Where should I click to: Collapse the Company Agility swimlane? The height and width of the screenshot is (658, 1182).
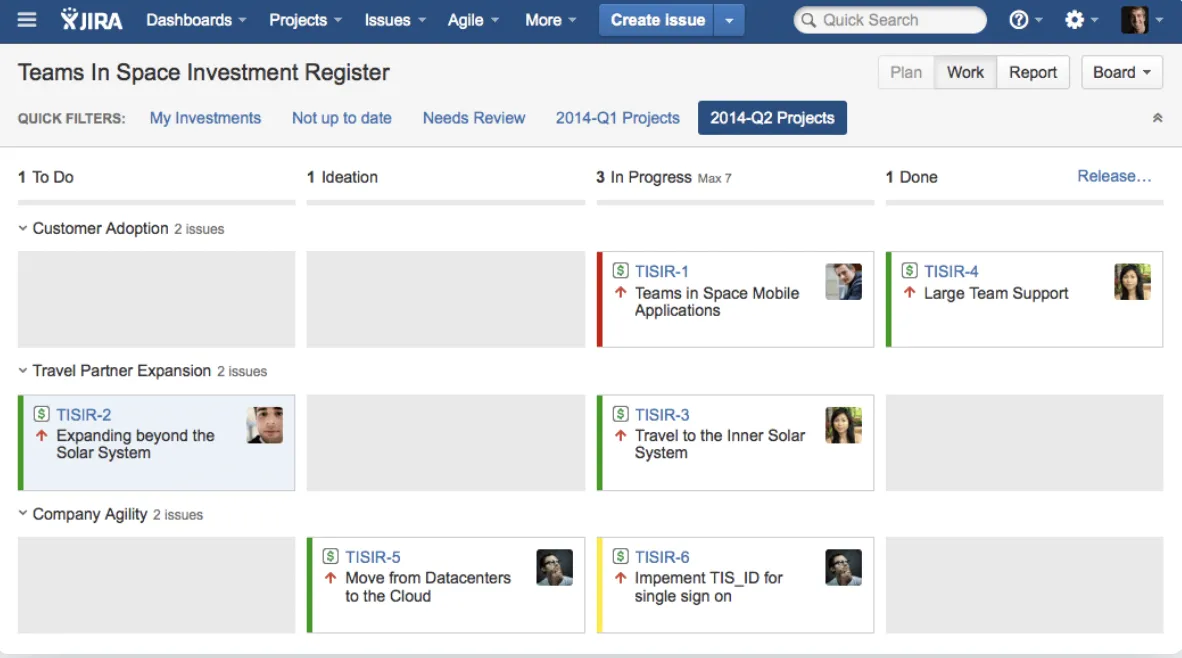point(23,513)
